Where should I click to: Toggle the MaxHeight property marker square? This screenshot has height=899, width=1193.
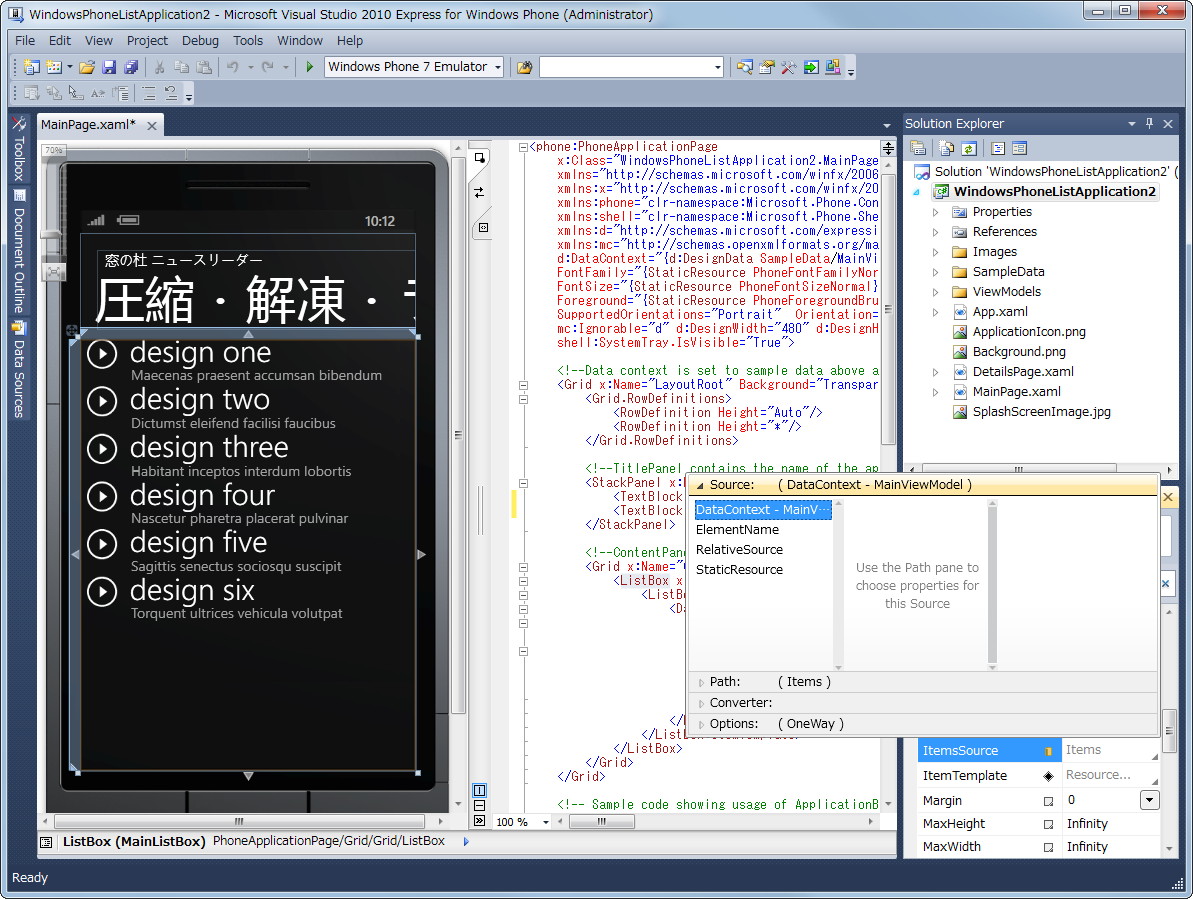coord(1048,824)
